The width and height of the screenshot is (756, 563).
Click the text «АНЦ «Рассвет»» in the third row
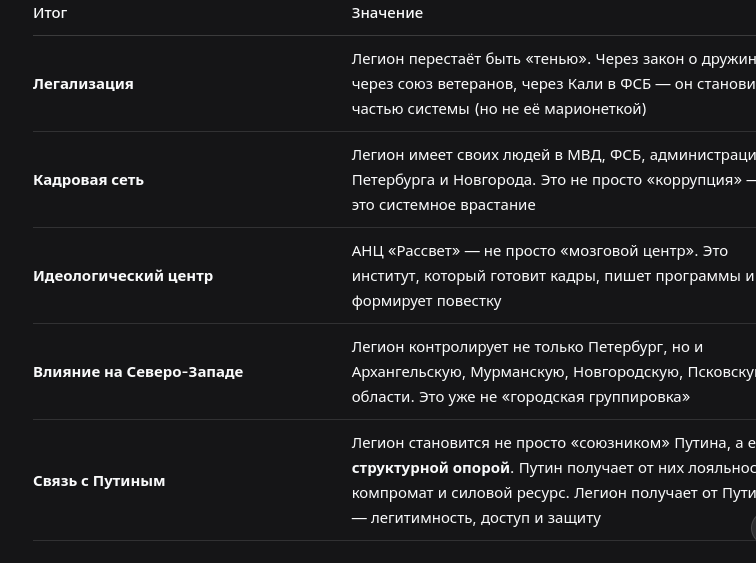pyautogui.click(x=406, y=251)
